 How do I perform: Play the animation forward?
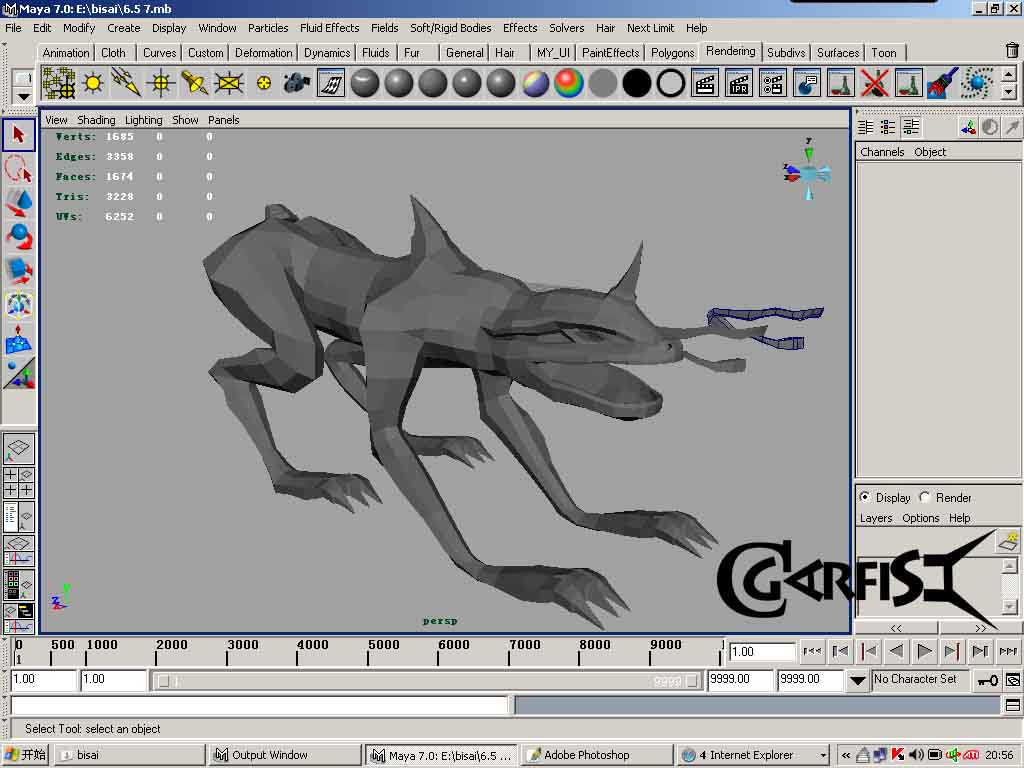click(924, 651)
